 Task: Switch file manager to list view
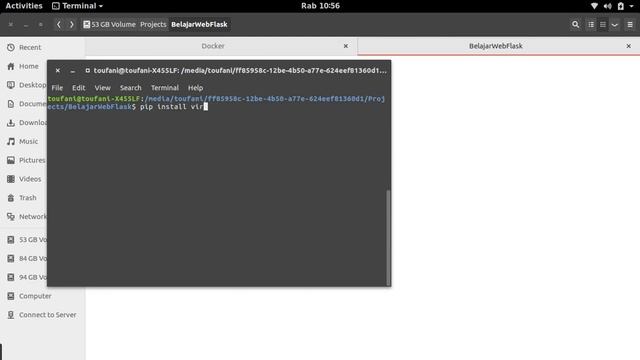591,24
